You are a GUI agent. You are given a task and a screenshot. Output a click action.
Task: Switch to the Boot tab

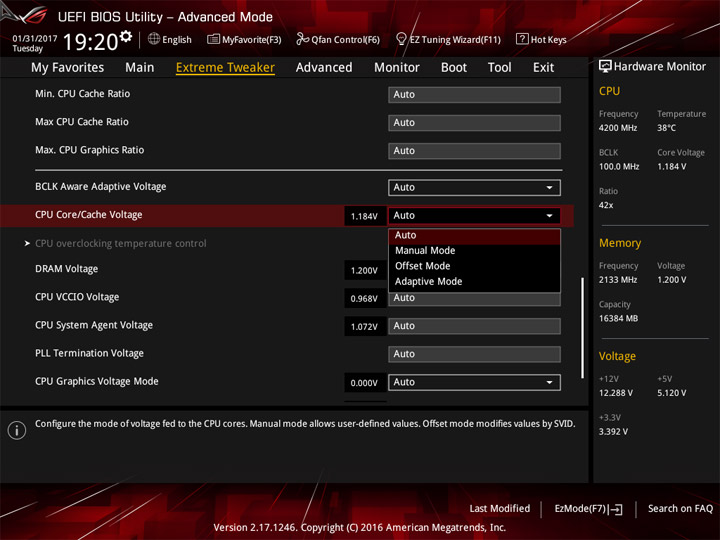coord(454,68)
